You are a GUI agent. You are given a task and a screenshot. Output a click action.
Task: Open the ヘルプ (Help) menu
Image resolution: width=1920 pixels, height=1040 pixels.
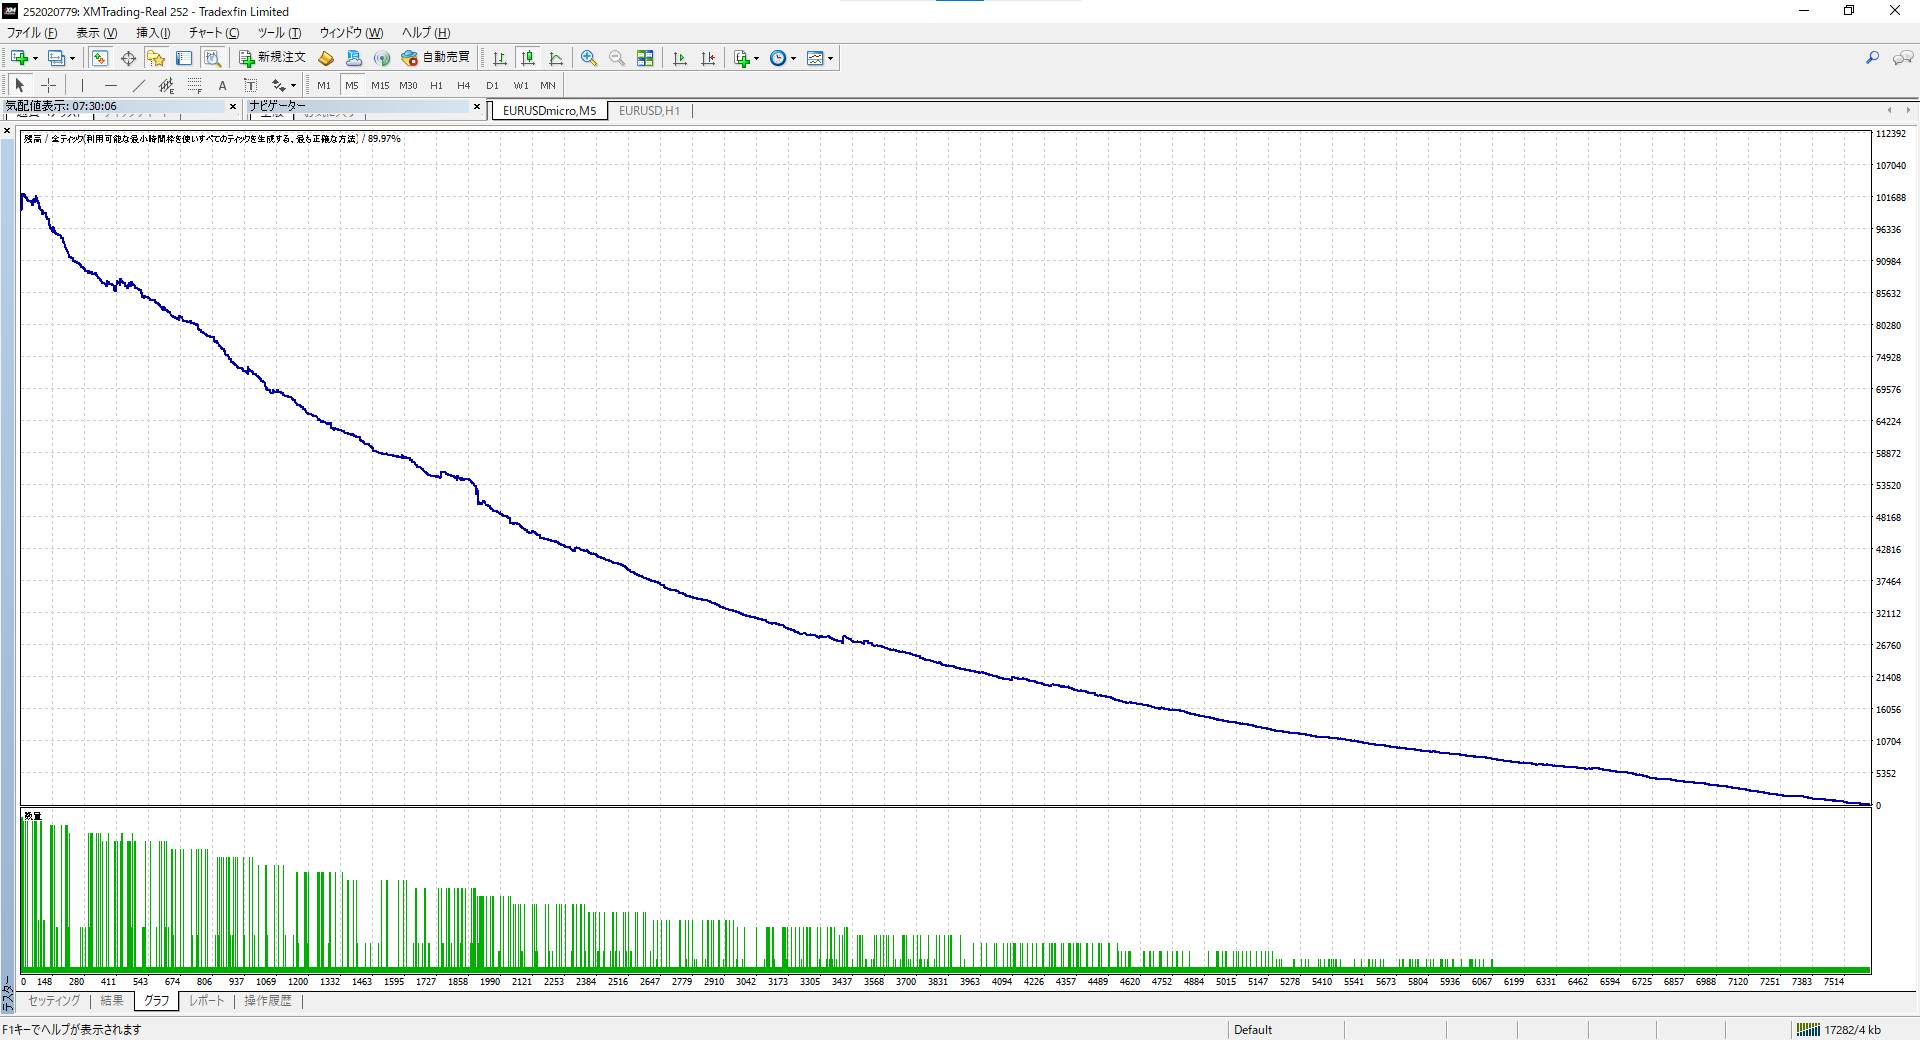[x=426, y=33]
